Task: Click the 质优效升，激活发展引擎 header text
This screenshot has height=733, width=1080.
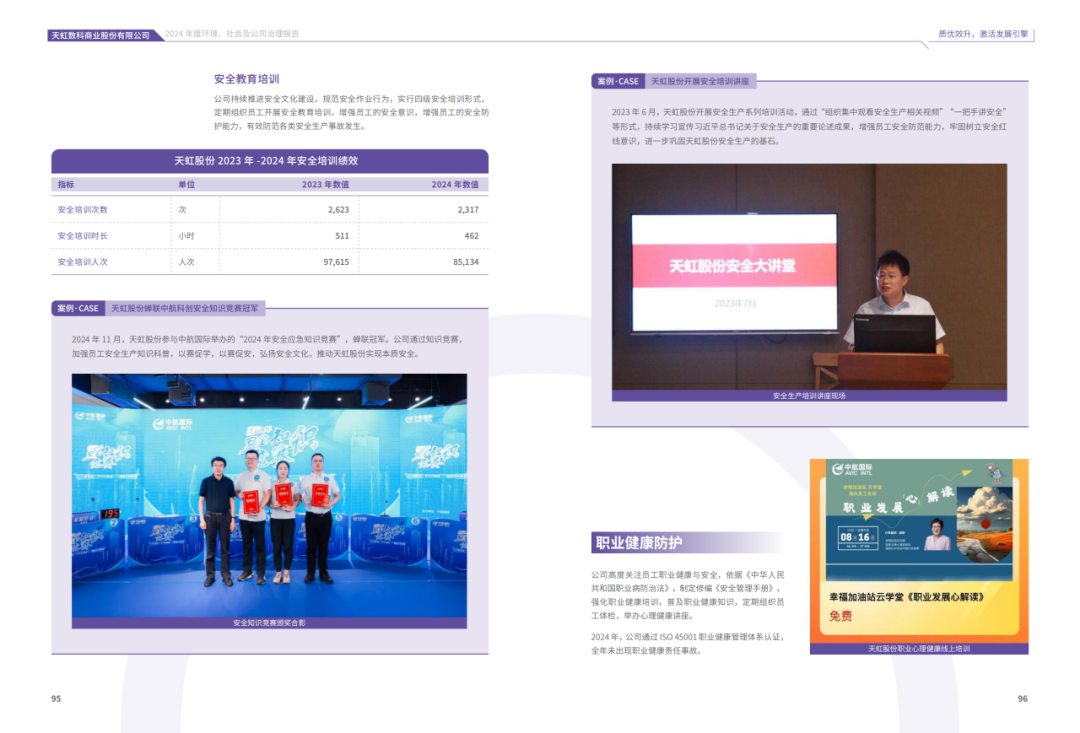Action: [982, 34]
